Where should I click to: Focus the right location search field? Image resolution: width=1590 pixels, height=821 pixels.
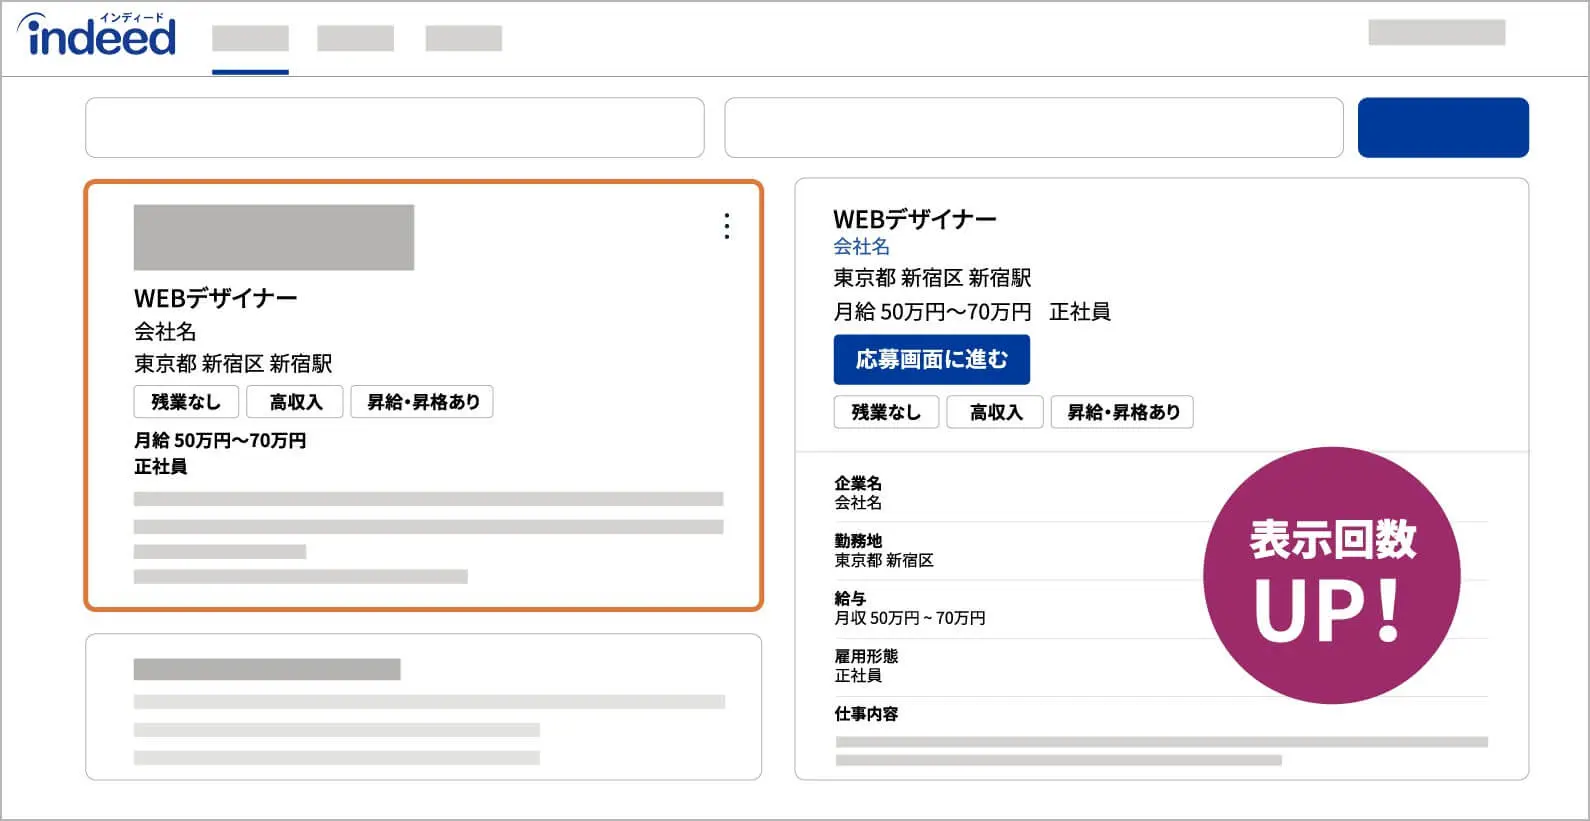(1033, 127)
